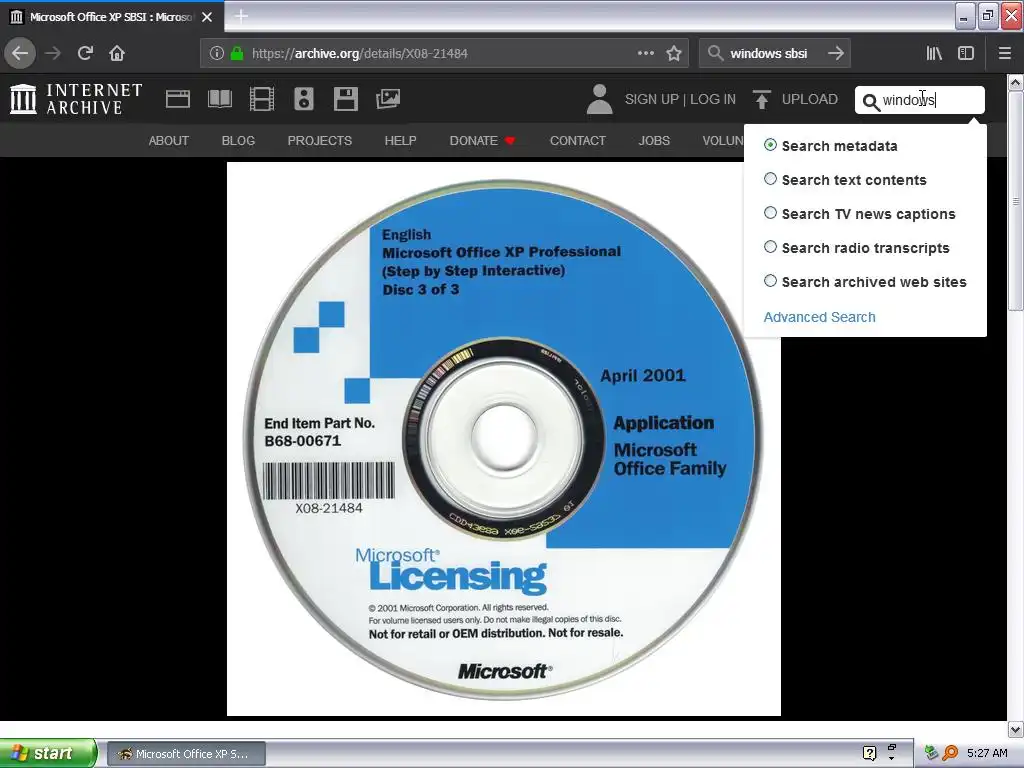Screen dimensions: 1024x768
Task: Click the vertical scrollbar thumb
Action: 1016,201
